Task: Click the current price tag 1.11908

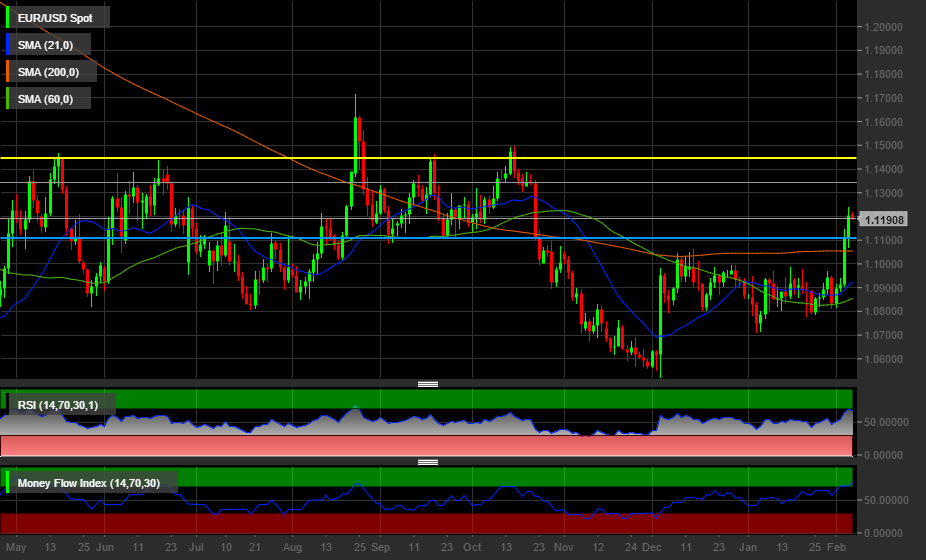Action: 885,219
